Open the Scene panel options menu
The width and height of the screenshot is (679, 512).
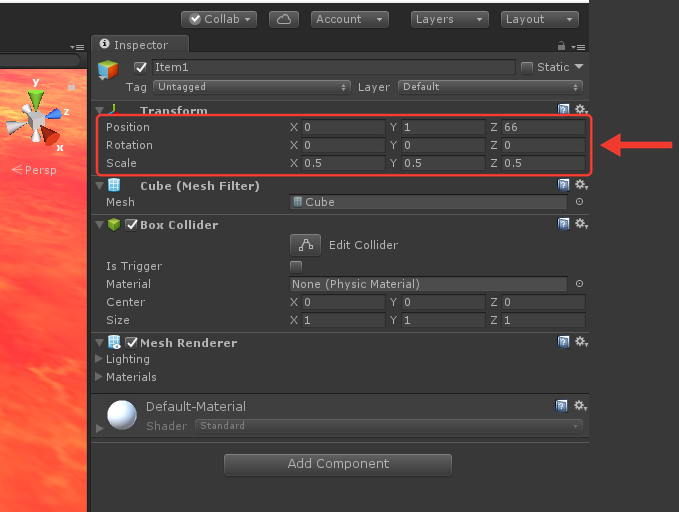click(77, 47)
